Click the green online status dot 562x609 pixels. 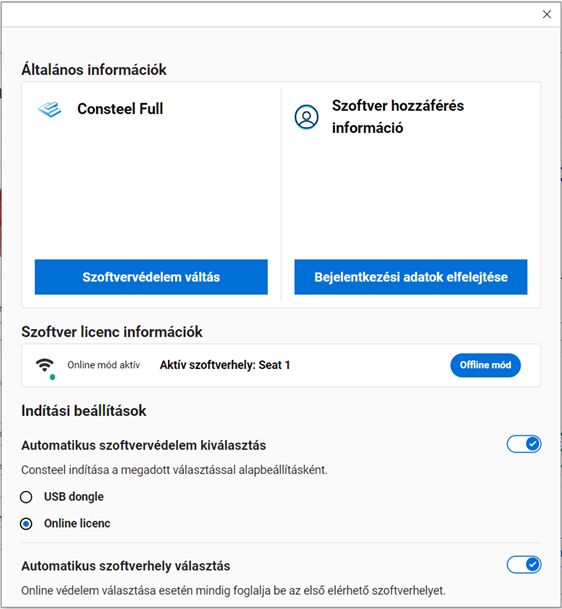(x=52, y=377)
